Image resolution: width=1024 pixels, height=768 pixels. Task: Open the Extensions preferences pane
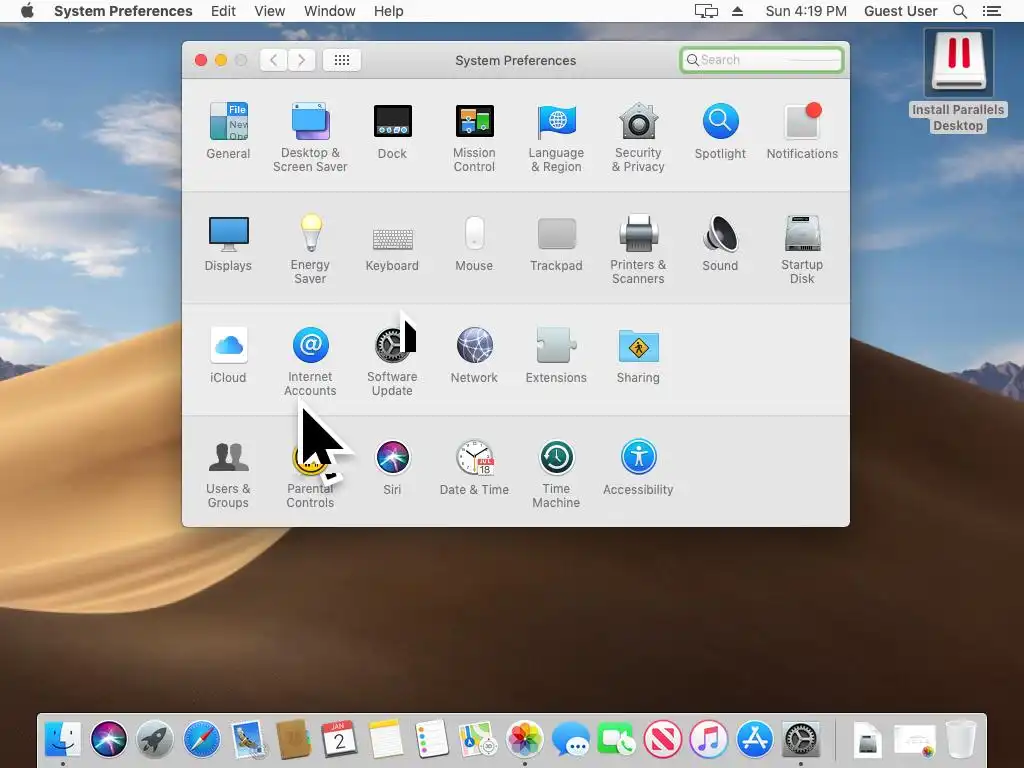point(556,355)
